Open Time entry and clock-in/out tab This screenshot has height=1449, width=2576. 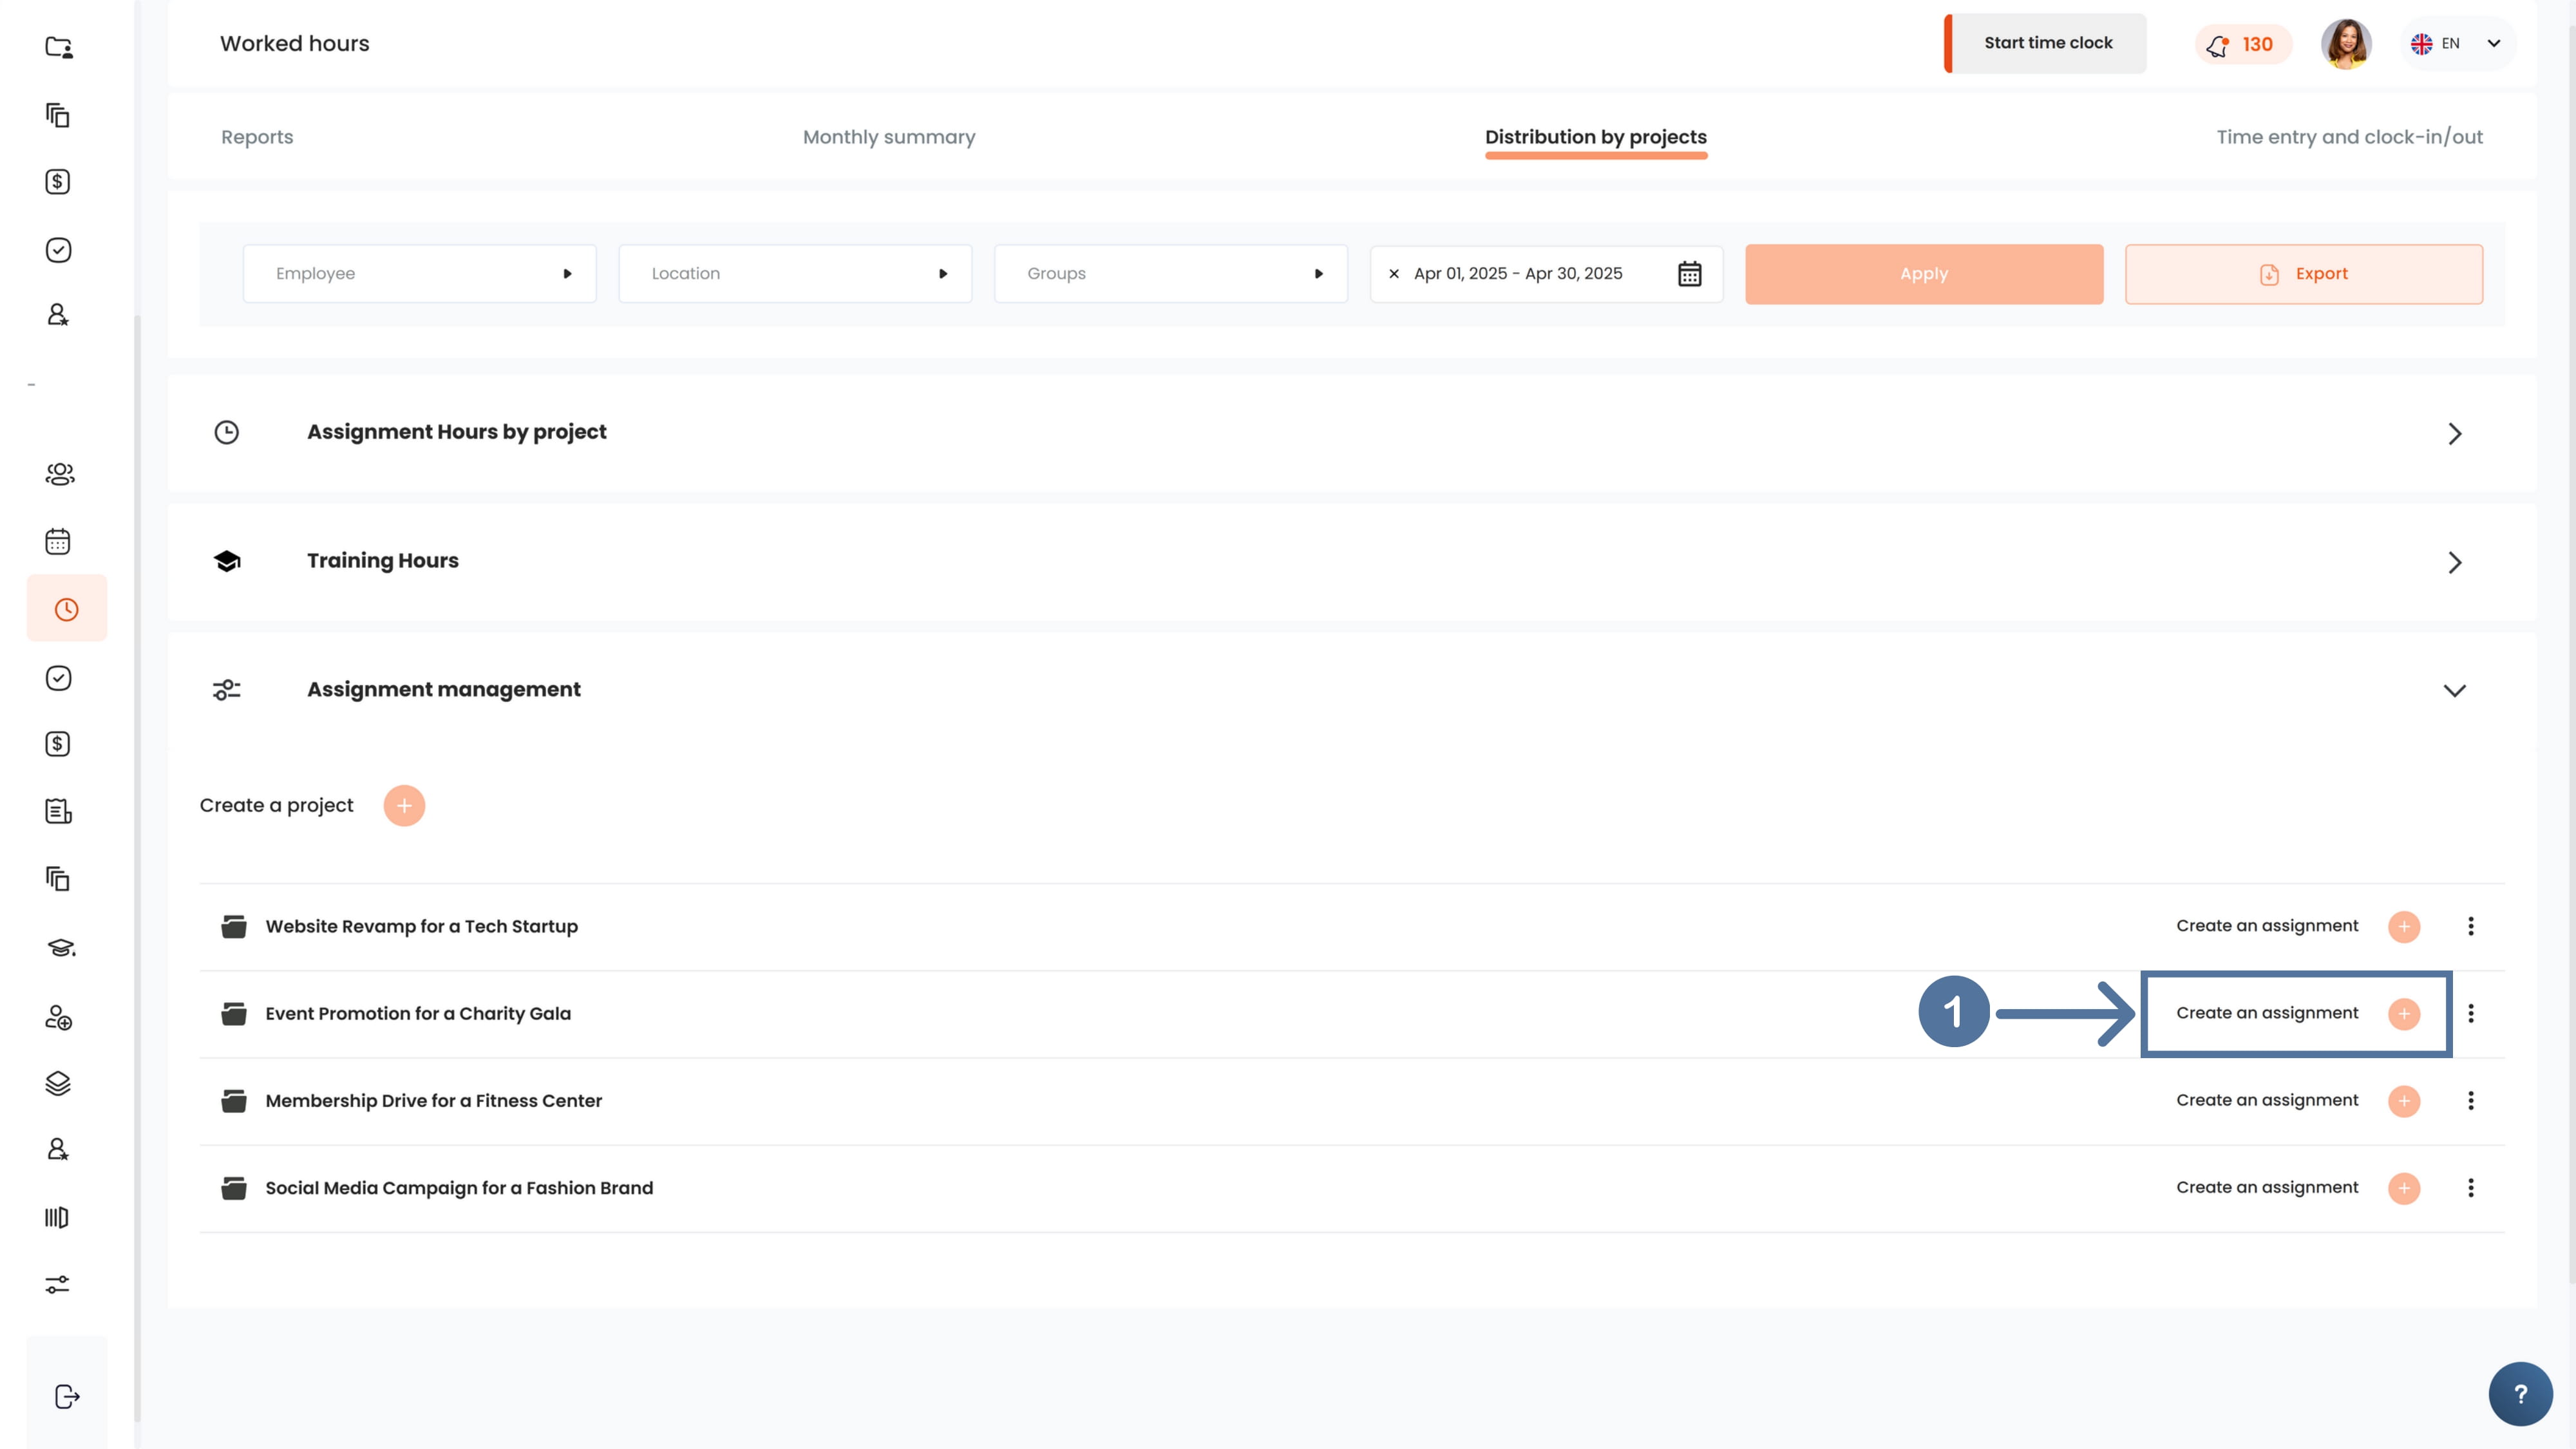coord(2350,137)
